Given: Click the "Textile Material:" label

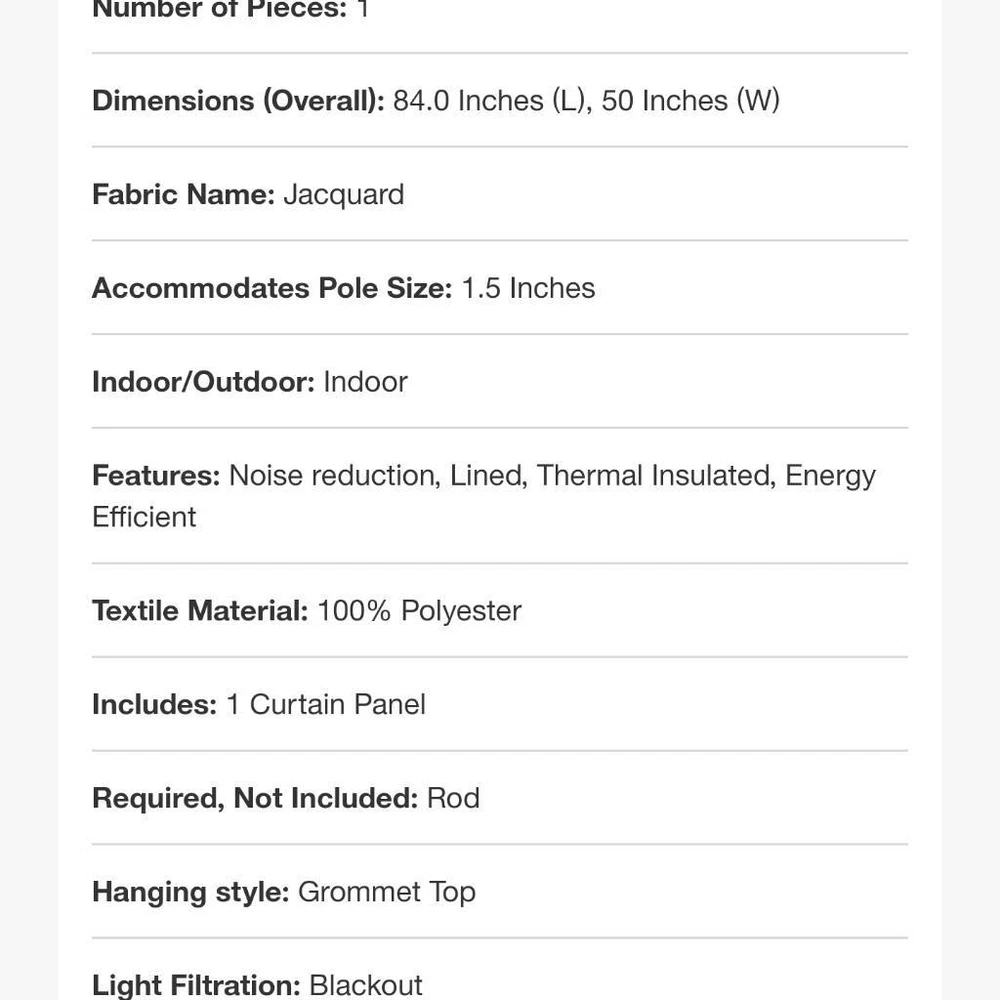Looking at the screenshot, I should (x=200, y=611).
